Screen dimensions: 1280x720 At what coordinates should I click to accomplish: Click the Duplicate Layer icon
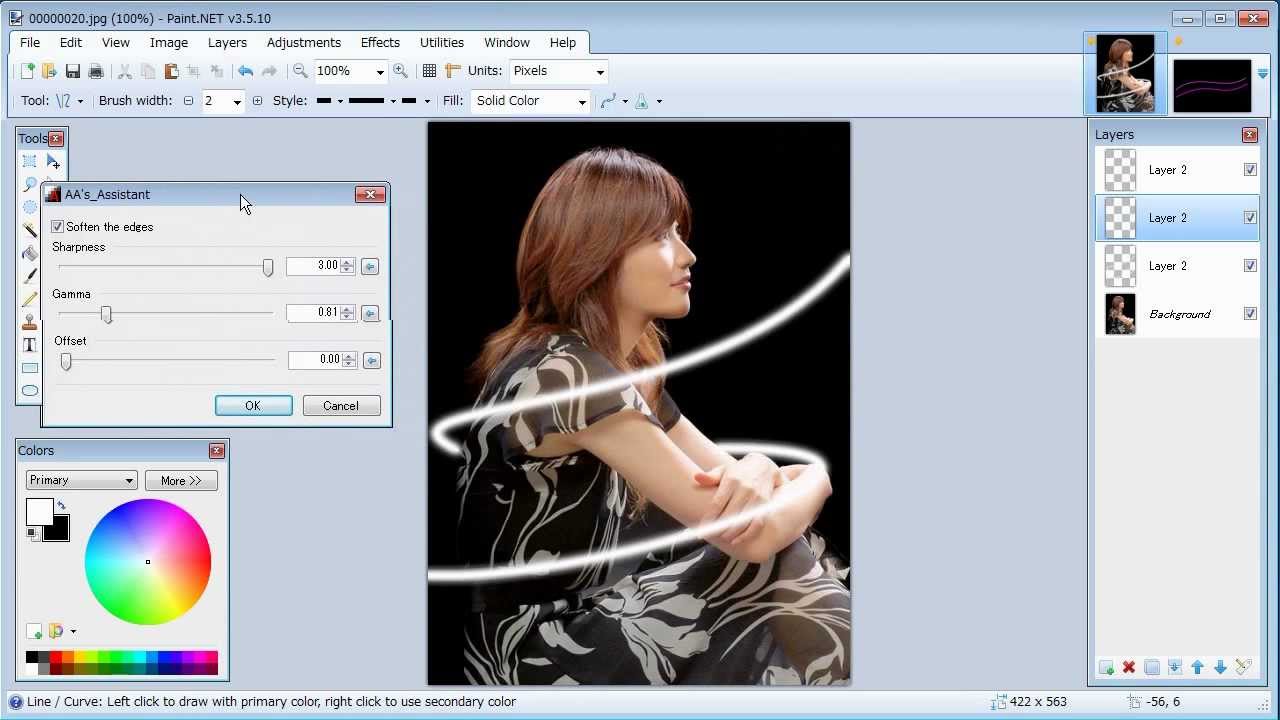click(1152, 667)
